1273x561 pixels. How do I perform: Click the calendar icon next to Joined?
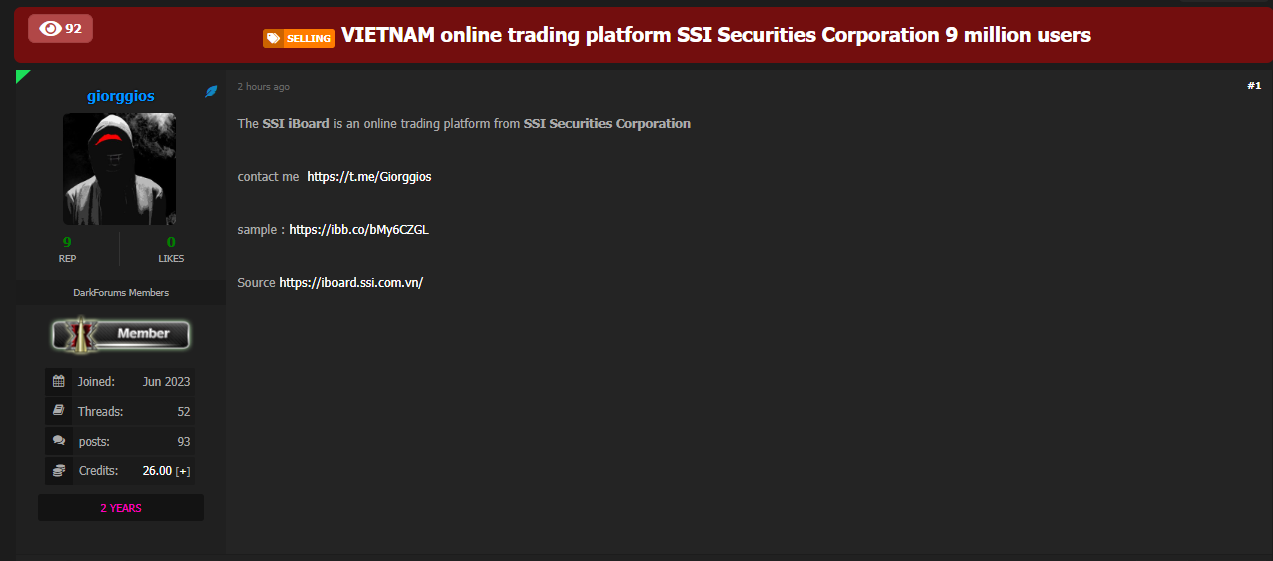59,381
